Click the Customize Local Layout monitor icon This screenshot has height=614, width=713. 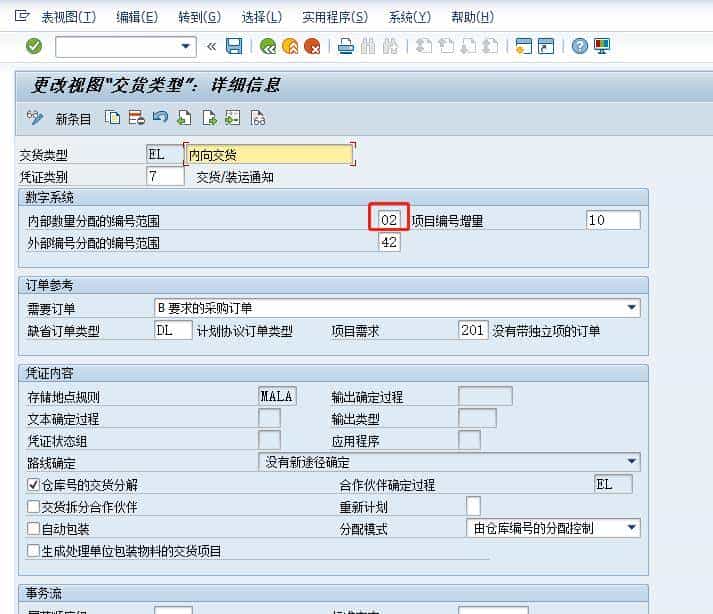602,46
